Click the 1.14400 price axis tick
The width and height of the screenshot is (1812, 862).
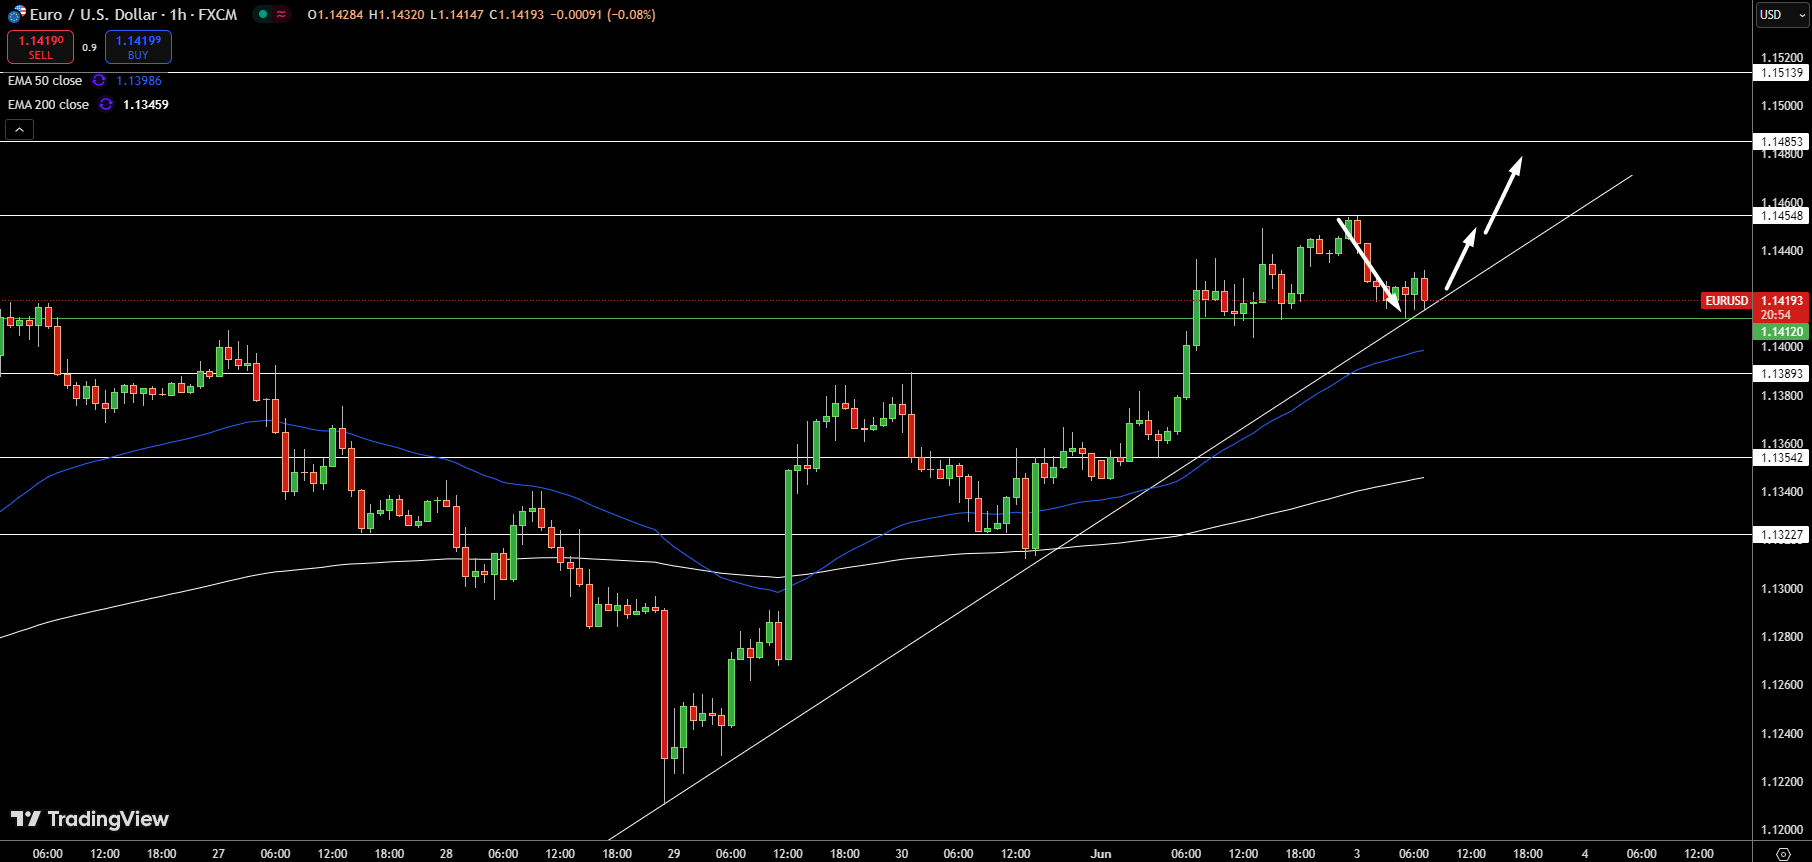pyautogui.click(x=1782, y=250)
